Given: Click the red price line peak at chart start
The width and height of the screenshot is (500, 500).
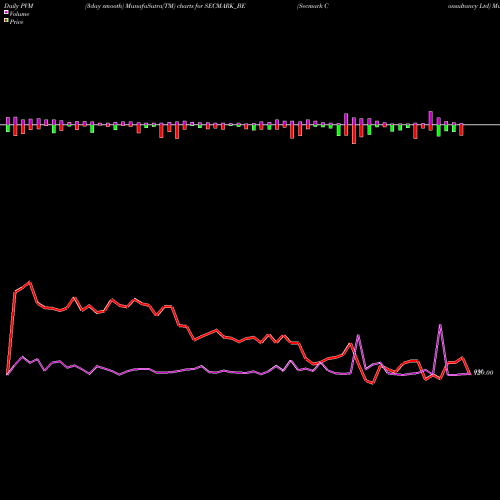Looking at the screenshot, I should pyautogui.click(x=30, y=282).
